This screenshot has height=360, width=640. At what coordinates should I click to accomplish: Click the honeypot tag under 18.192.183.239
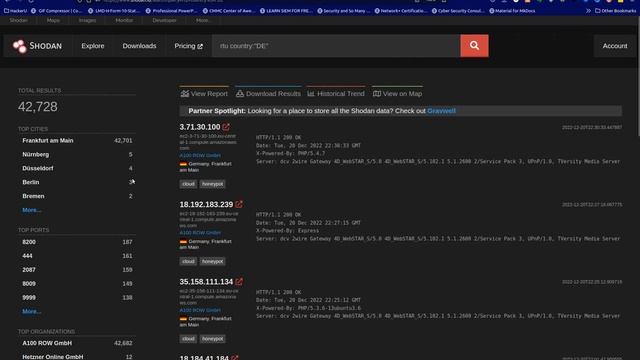(212, 261)
